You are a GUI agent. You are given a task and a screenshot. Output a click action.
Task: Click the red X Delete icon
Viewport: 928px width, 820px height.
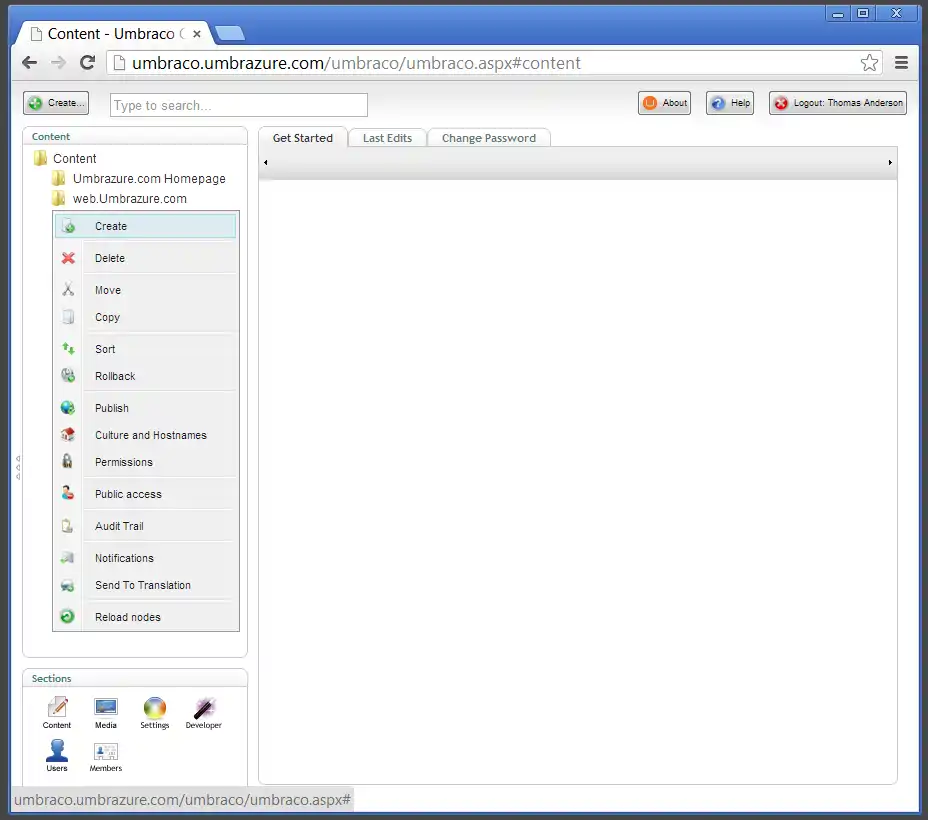click(68, 259)
